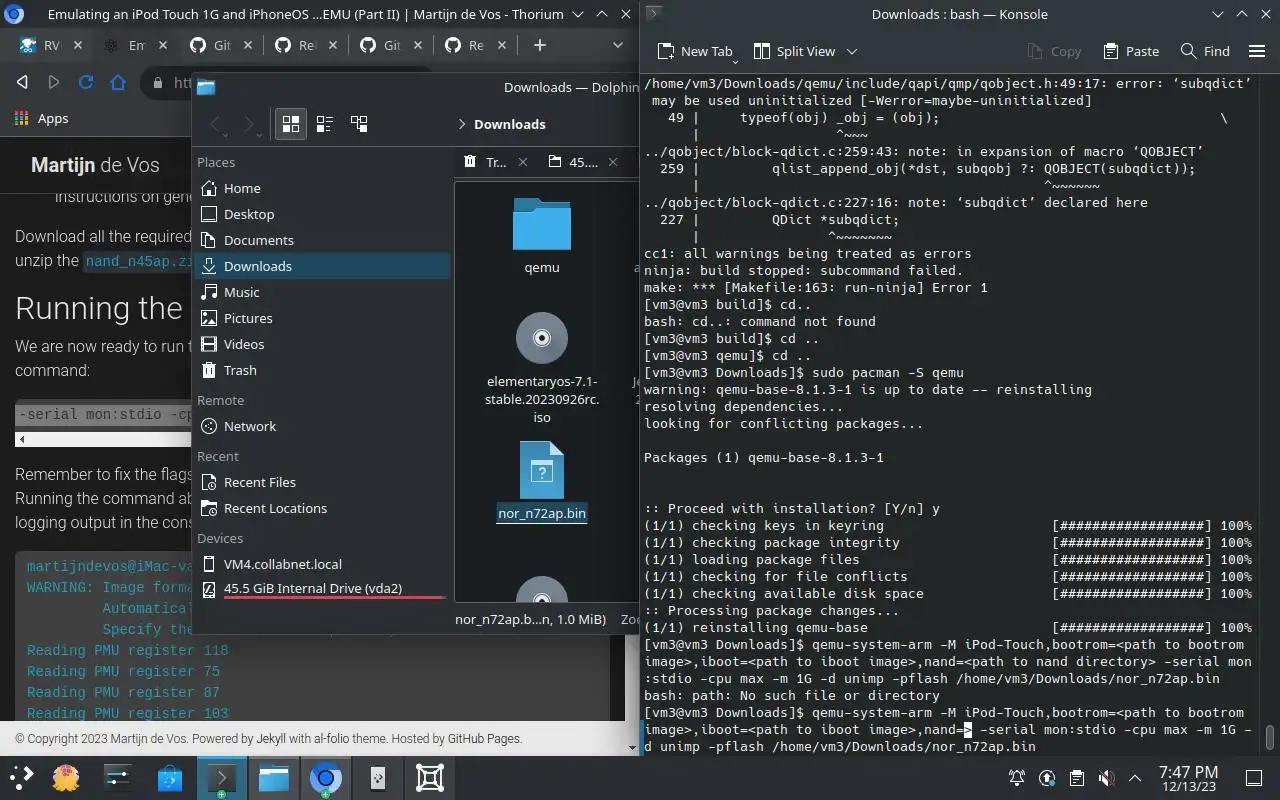
Task: Switch to Thorium via taskbar icon
Action: pos(325,778)
